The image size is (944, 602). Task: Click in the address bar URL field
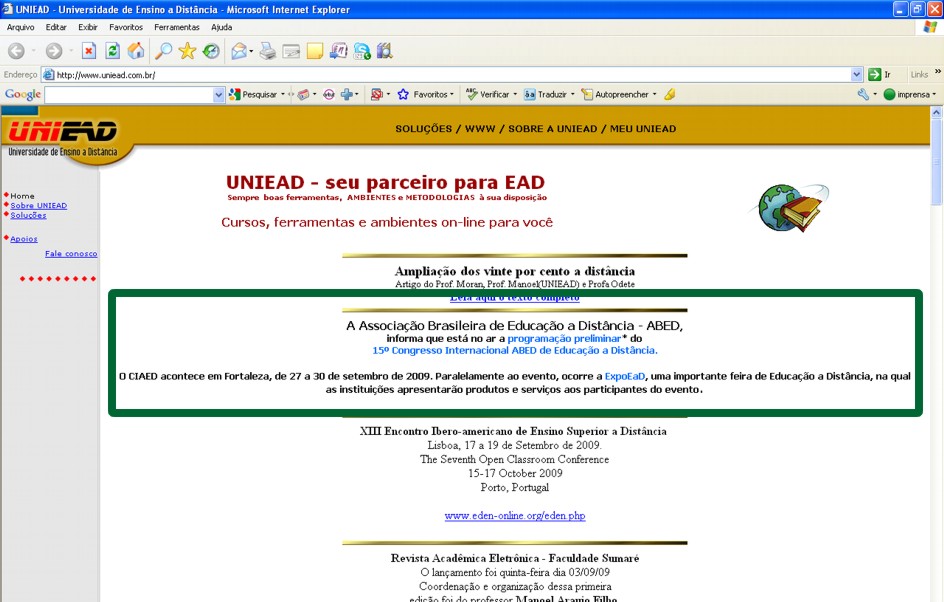coord(452,75)
